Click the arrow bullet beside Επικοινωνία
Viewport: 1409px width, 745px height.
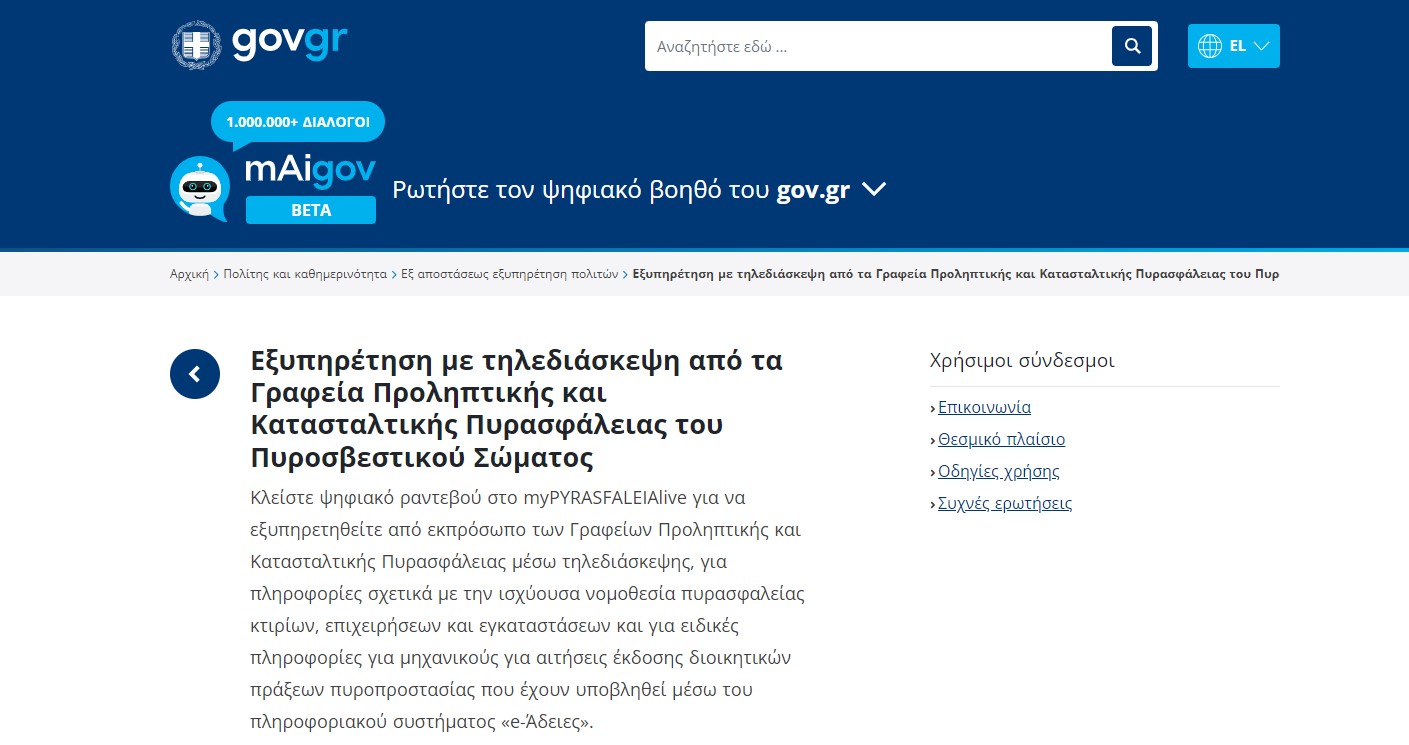(x=933, y=408)
